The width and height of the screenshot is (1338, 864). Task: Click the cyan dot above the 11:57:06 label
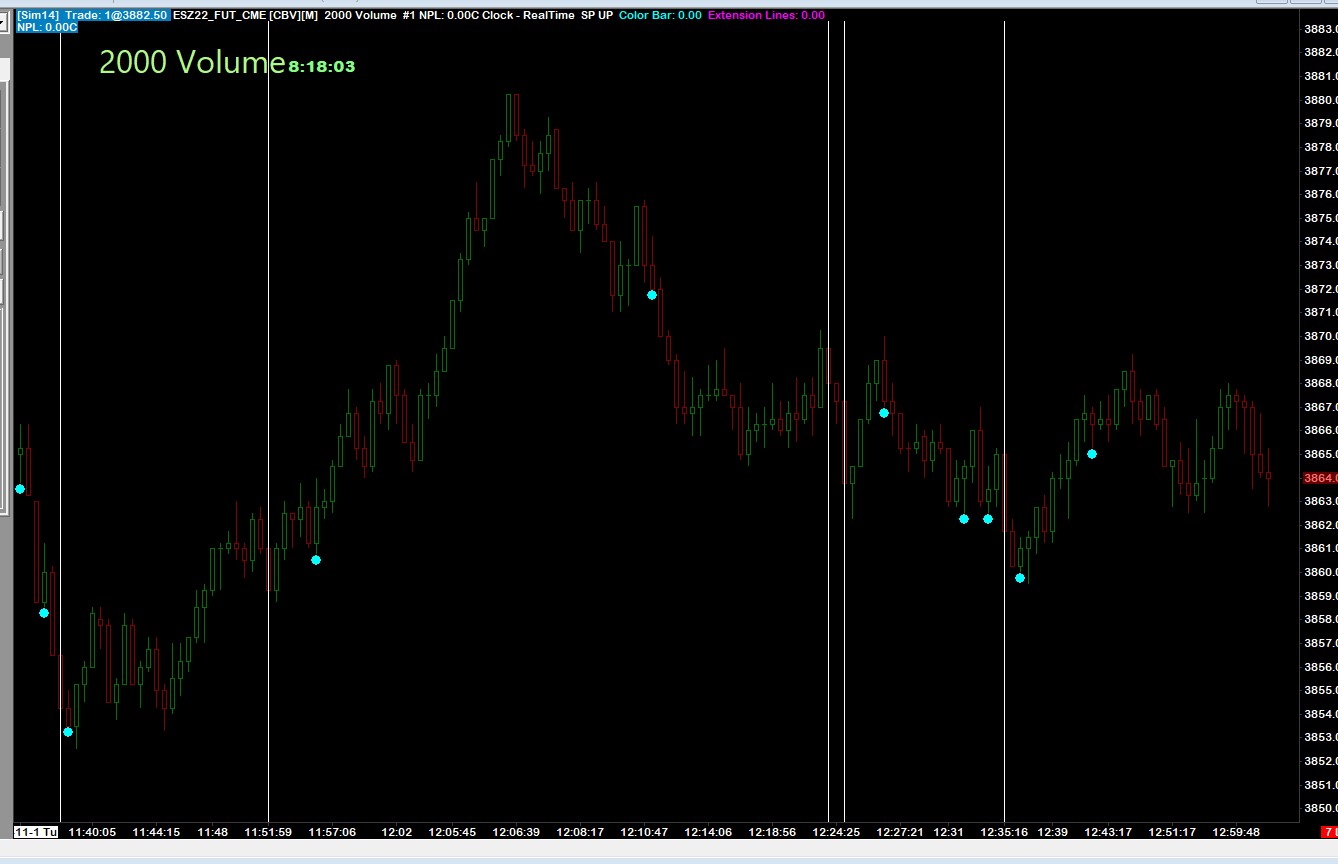tap(316, 560)
